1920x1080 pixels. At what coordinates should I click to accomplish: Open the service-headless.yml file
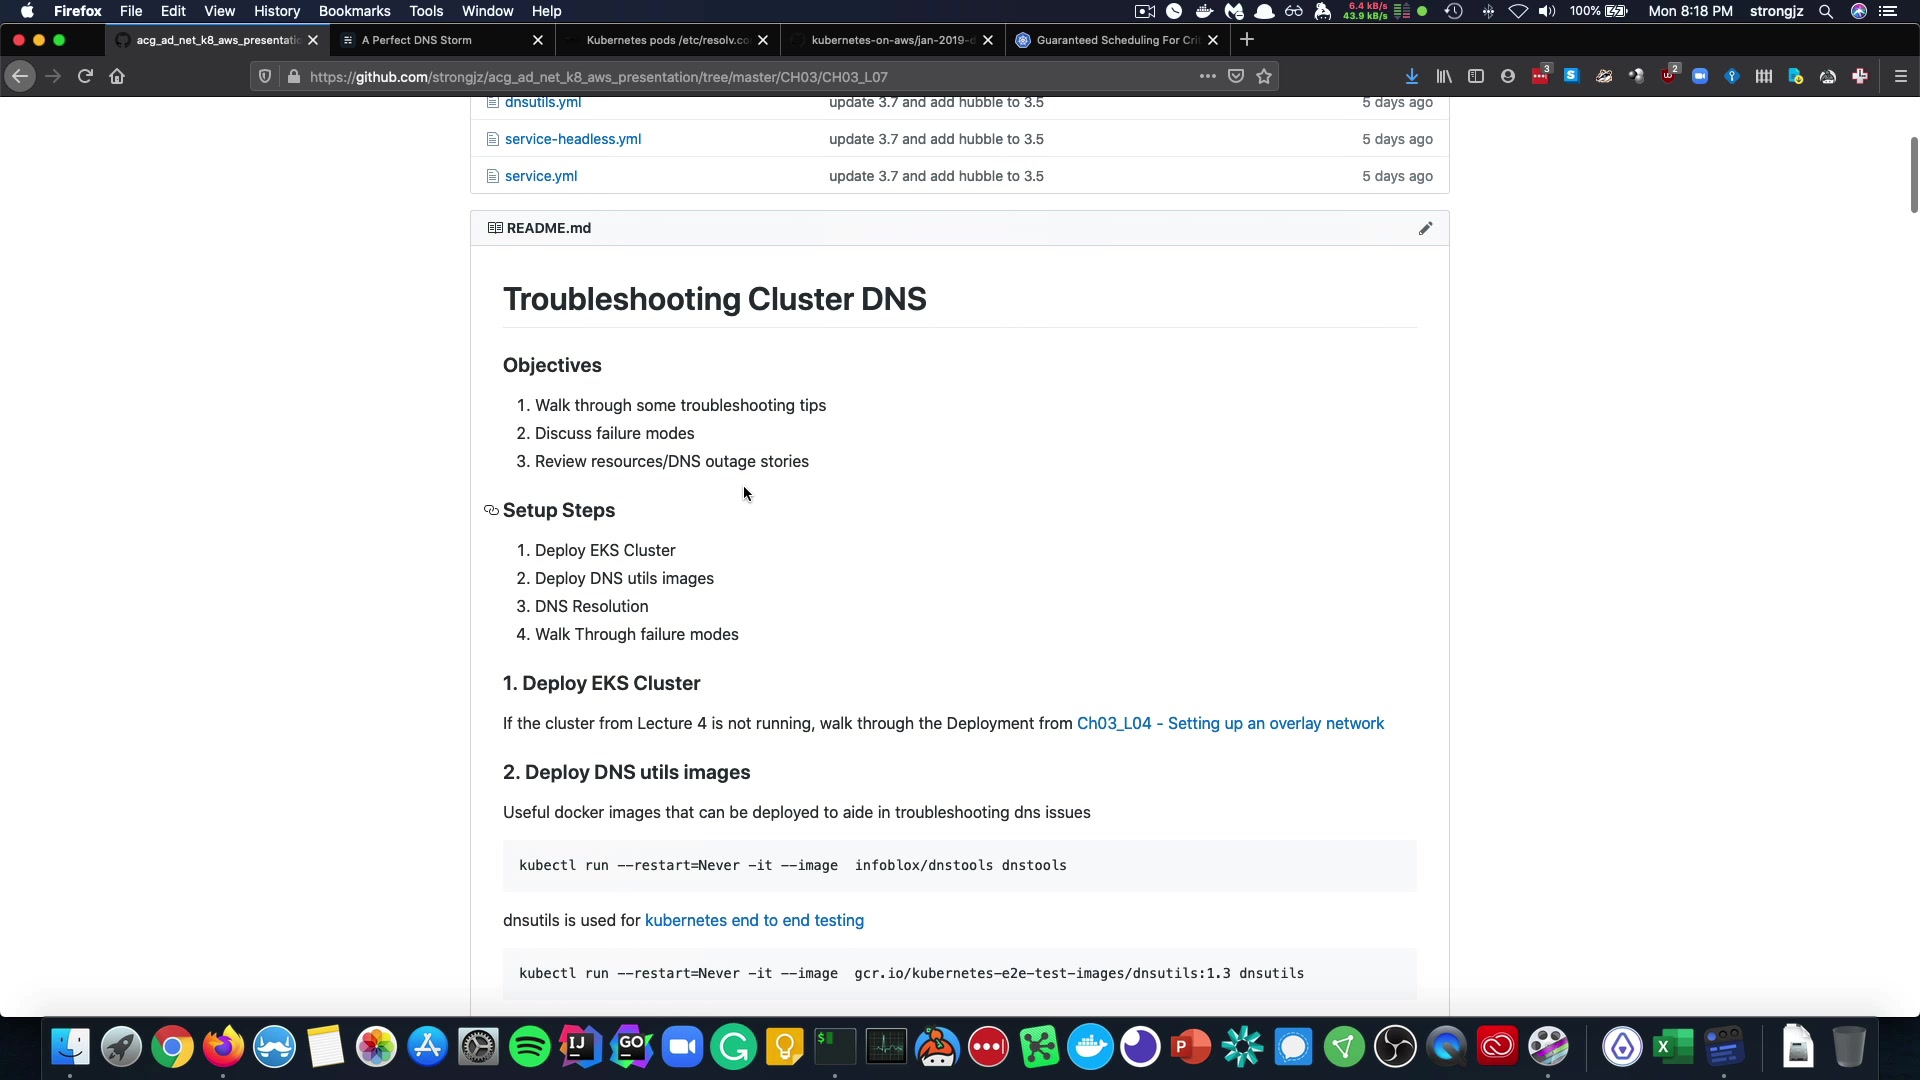point(573,139)
